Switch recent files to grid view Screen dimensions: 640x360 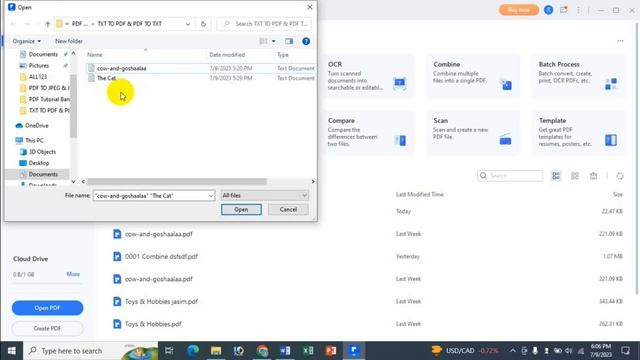point(575,176)
